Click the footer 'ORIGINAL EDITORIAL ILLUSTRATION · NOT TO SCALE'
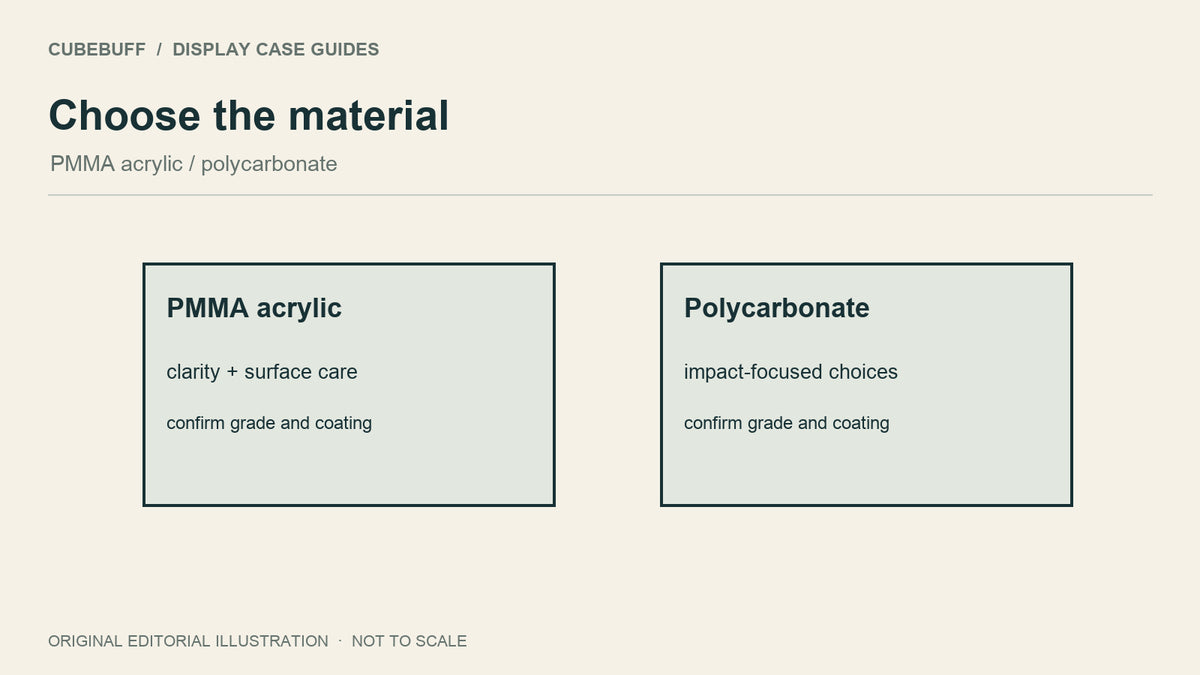 click(x=257, y=641)
